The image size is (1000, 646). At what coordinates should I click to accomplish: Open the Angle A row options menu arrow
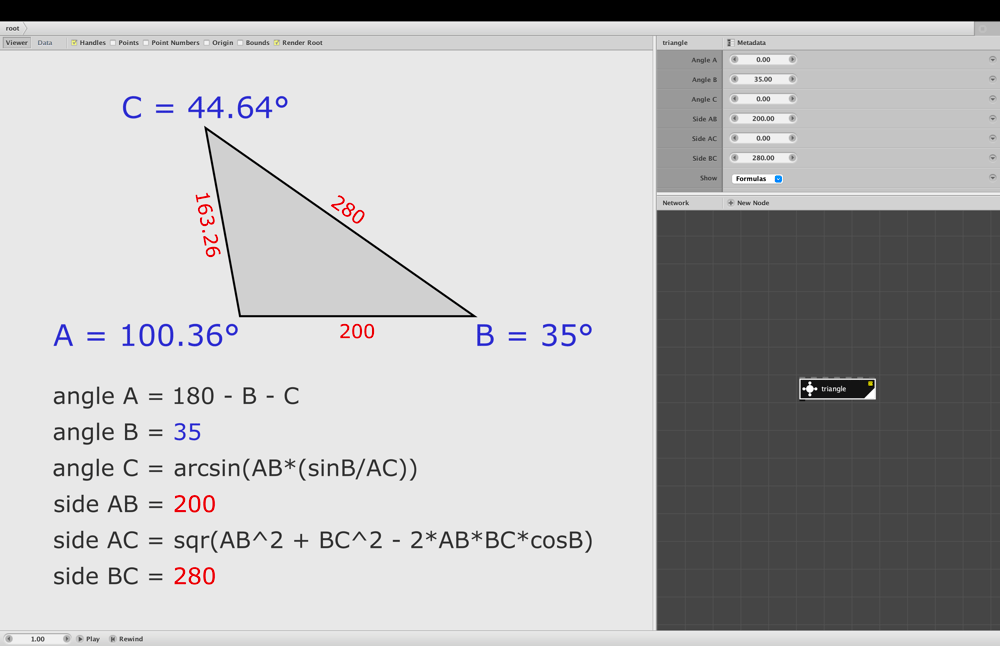pos(992,59)
